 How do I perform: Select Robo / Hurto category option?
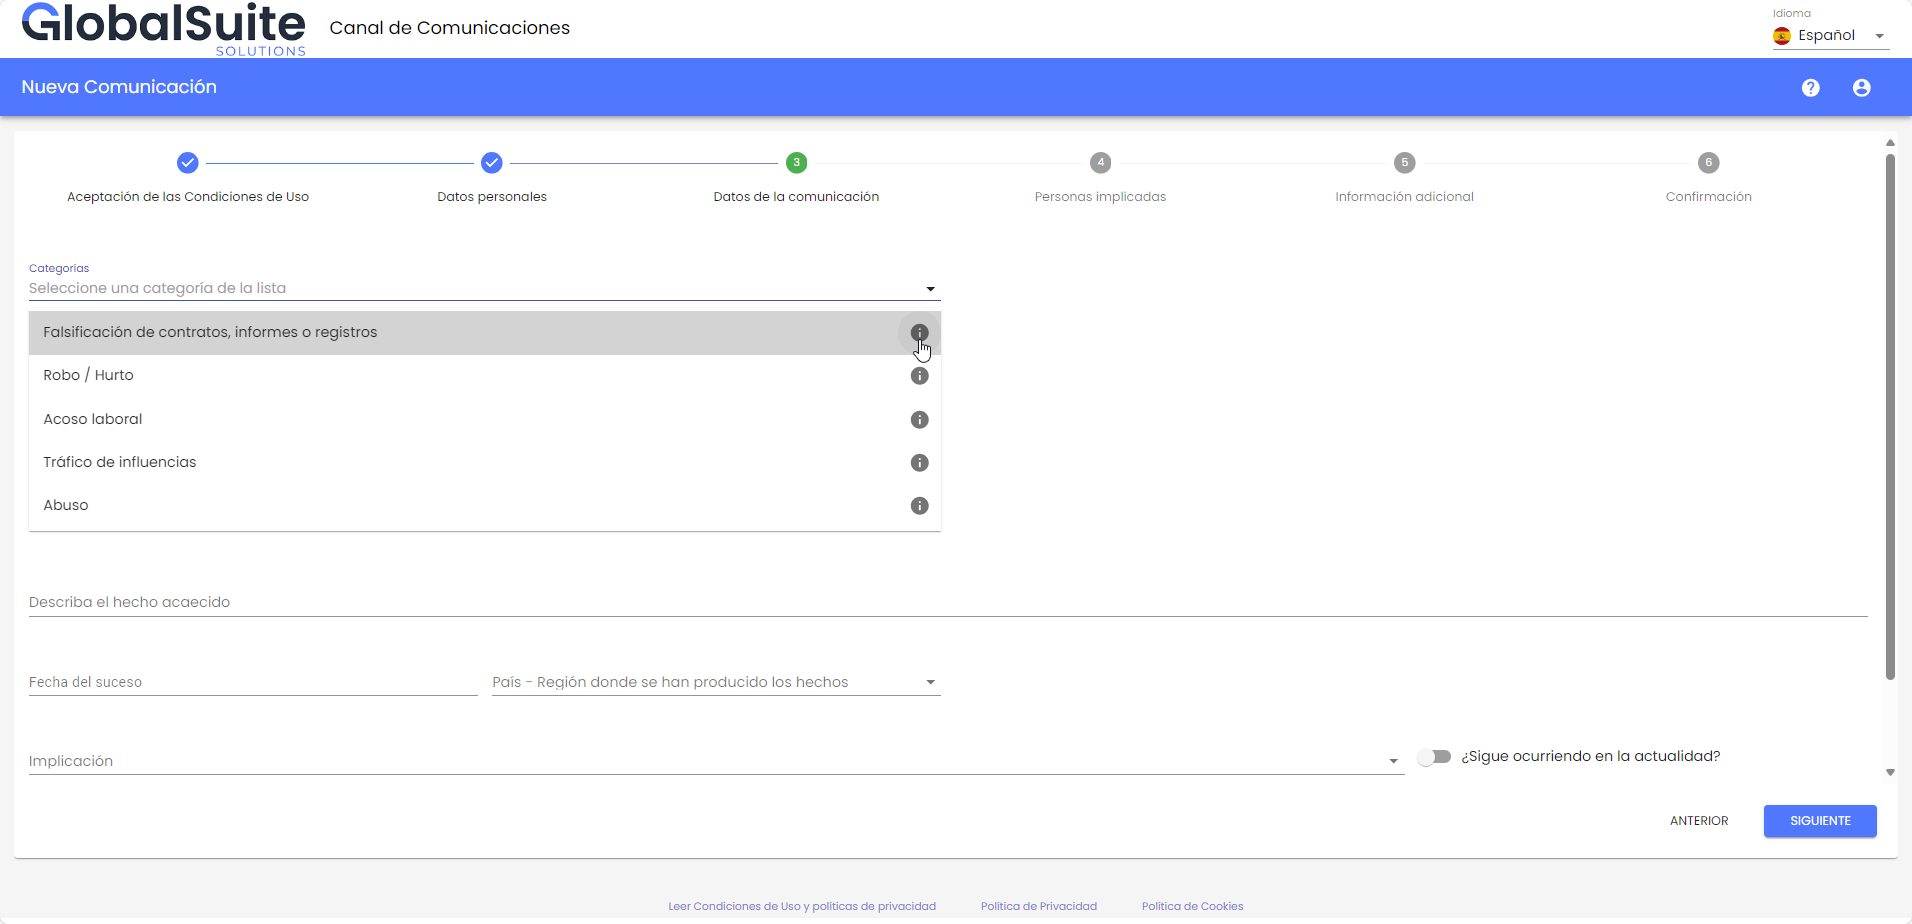(88, 376)
